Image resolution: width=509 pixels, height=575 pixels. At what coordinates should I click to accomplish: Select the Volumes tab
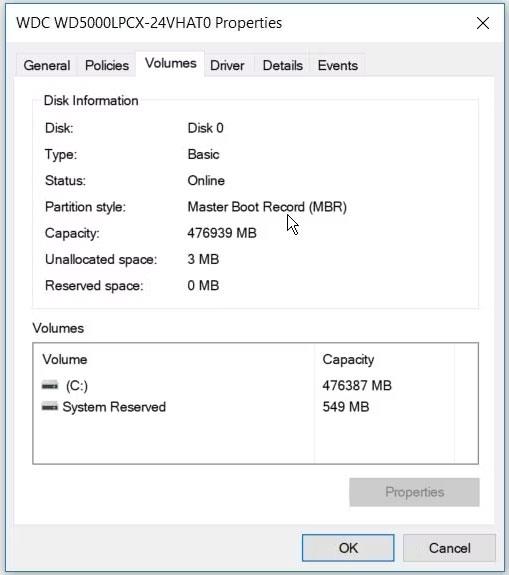171,63
